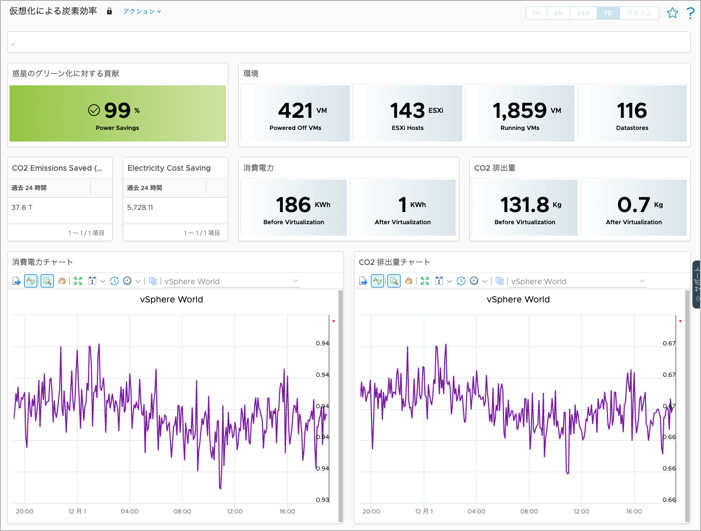The width and height of the screenshot is (701, 531).
Task: Click refresh icon in CO2 排出量チャート toolbar
Action: click(x=461, y=281)
